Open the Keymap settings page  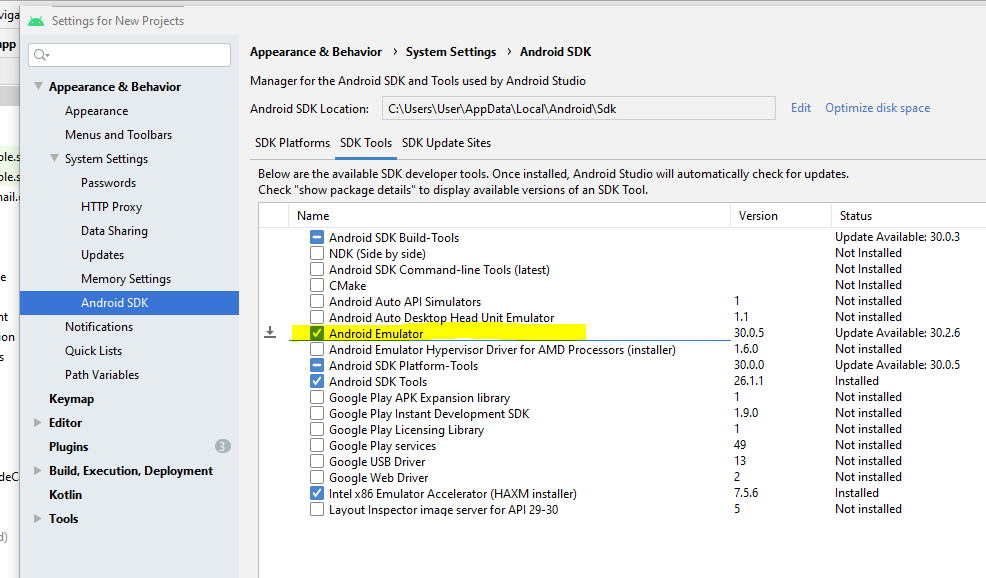pyautogui.click(x=71, y=399)
